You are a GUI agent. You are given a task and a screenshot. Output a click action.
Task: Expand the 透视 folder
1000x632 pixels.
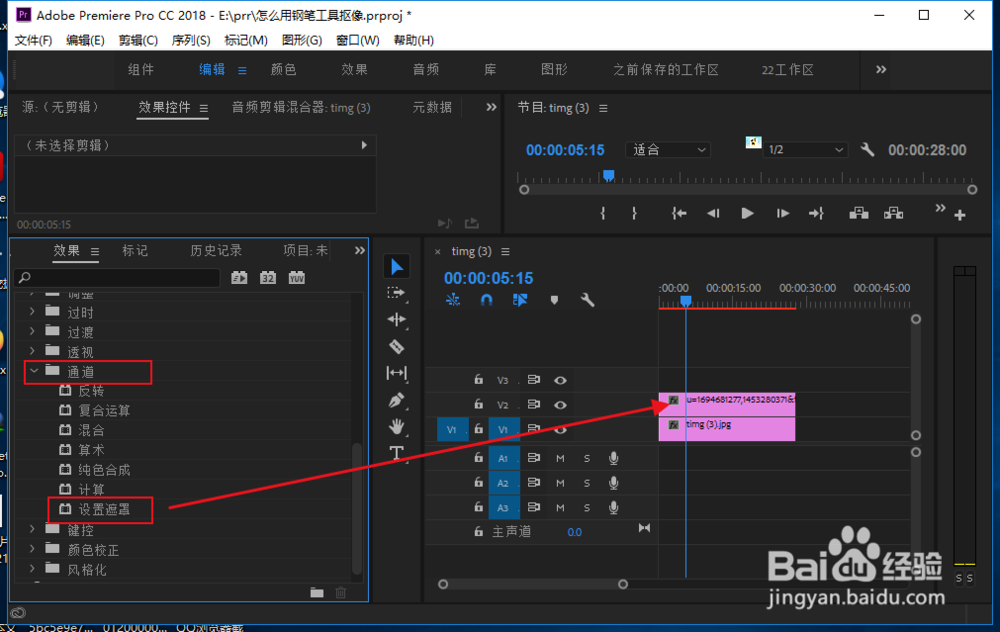point(33,351)
